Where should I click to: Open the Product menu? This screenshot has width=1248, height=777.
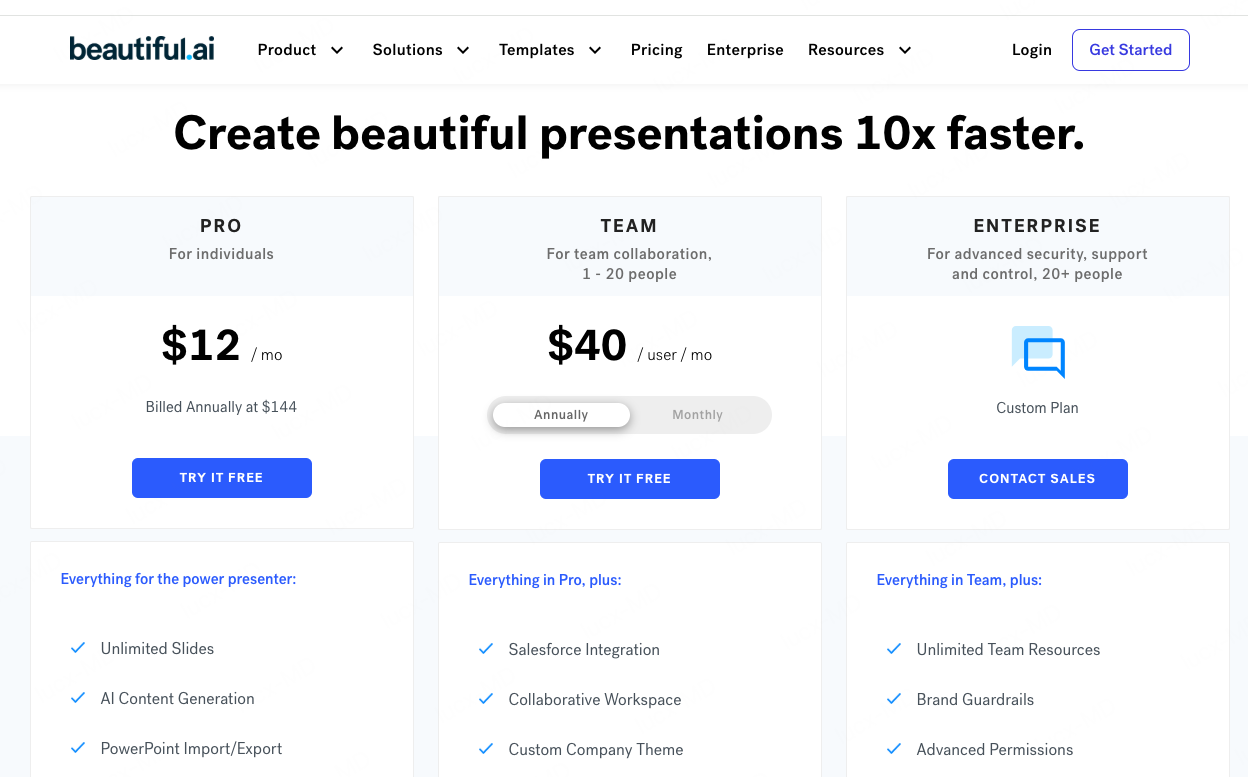[287, 50]
